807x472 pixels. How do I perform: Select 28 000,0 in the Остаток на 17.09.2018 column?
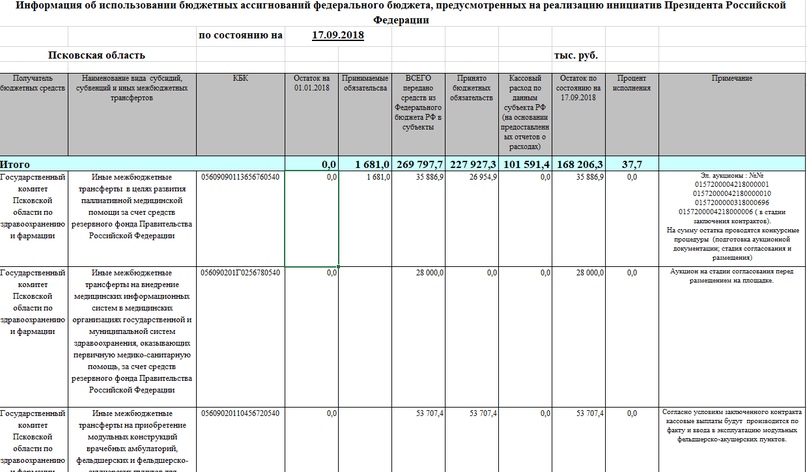[x=578, y=337]
